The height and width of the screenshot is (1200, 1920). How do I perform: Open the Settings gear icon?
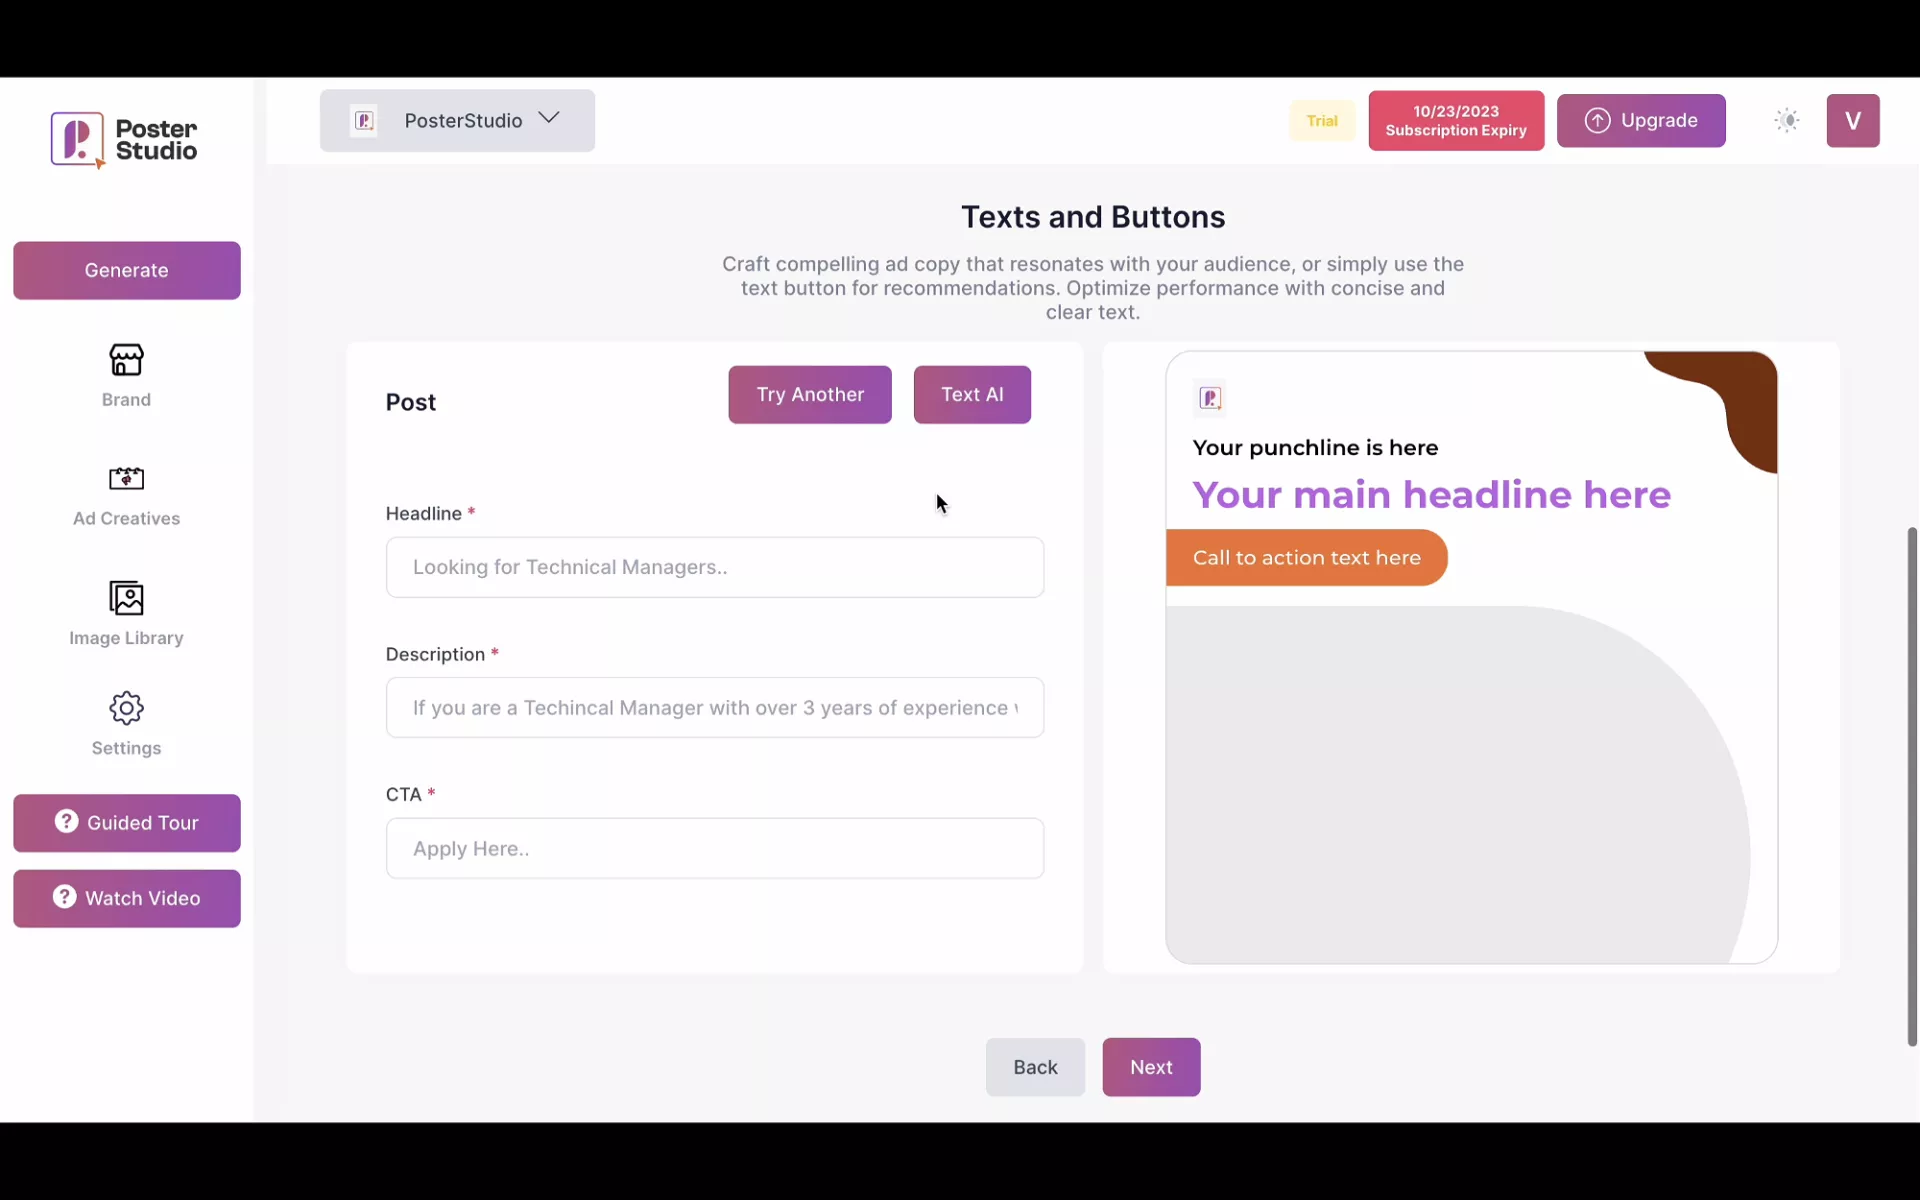pos(126,708)
